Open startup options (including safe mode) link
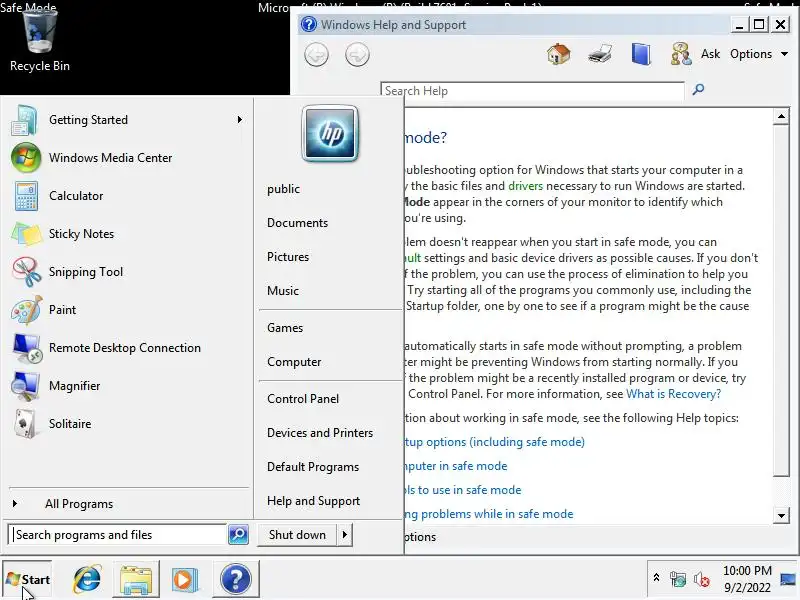Viewport: 800px width, 600px height. pyautogui.click(x=494, y=442)
